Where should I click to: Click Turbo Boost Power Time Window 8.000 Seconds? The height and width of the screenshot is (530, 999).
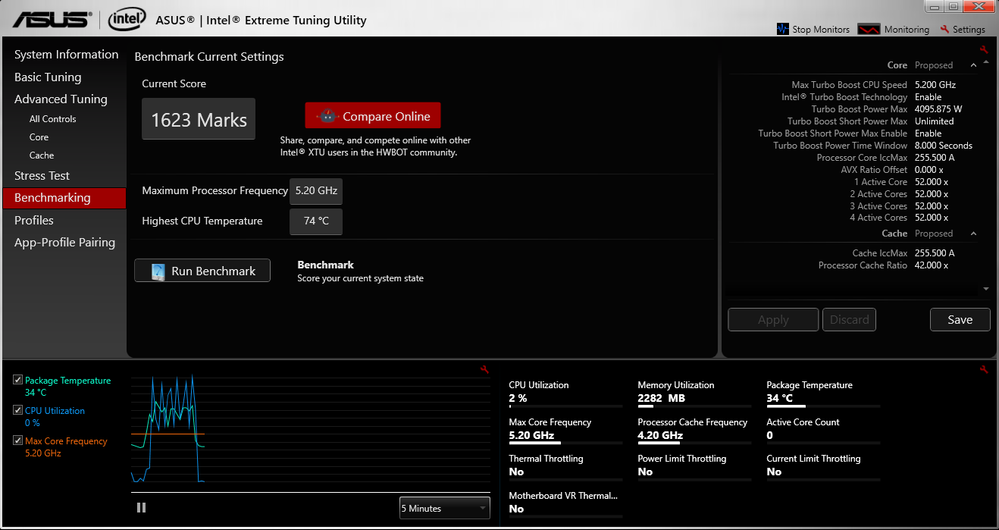[943, 145]
